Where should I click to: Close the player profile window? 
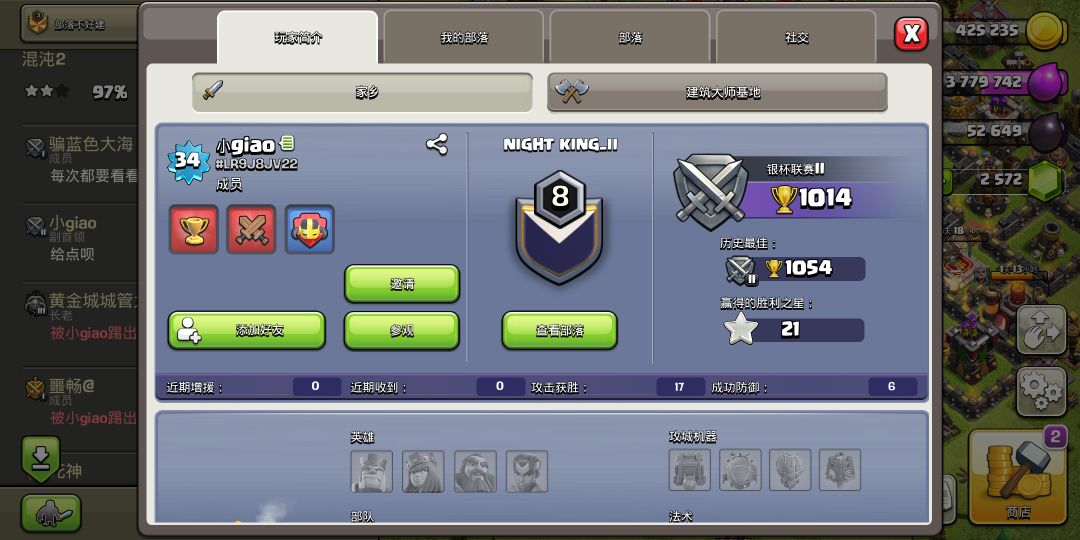tap(911, 34)
